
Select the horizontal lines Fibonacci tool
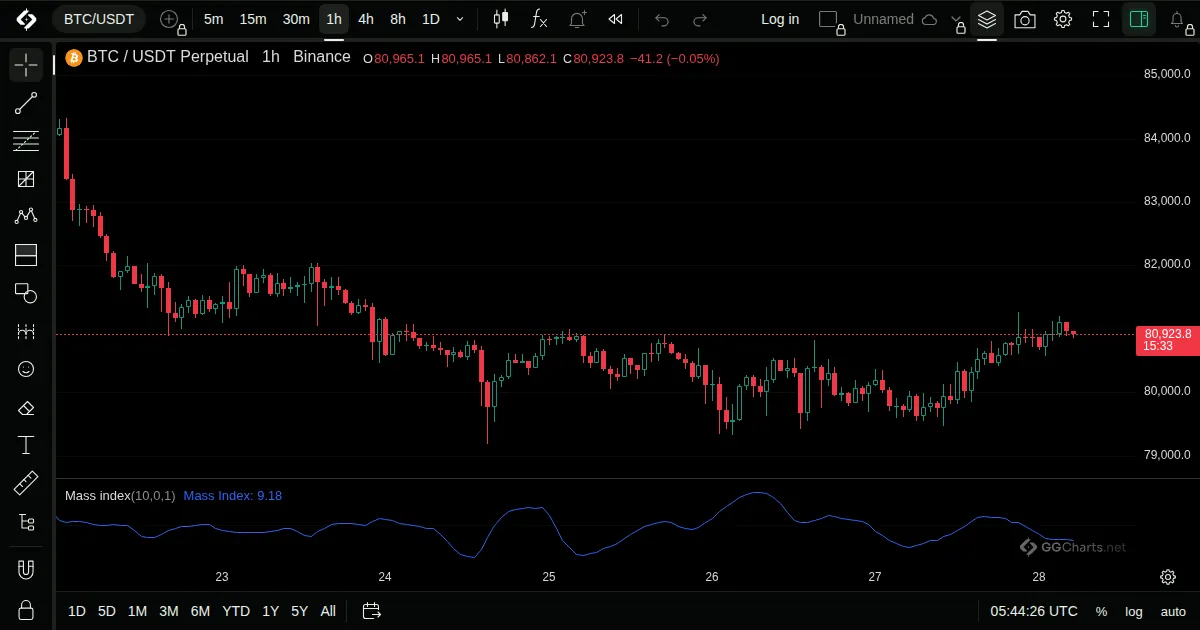[26, 141]
